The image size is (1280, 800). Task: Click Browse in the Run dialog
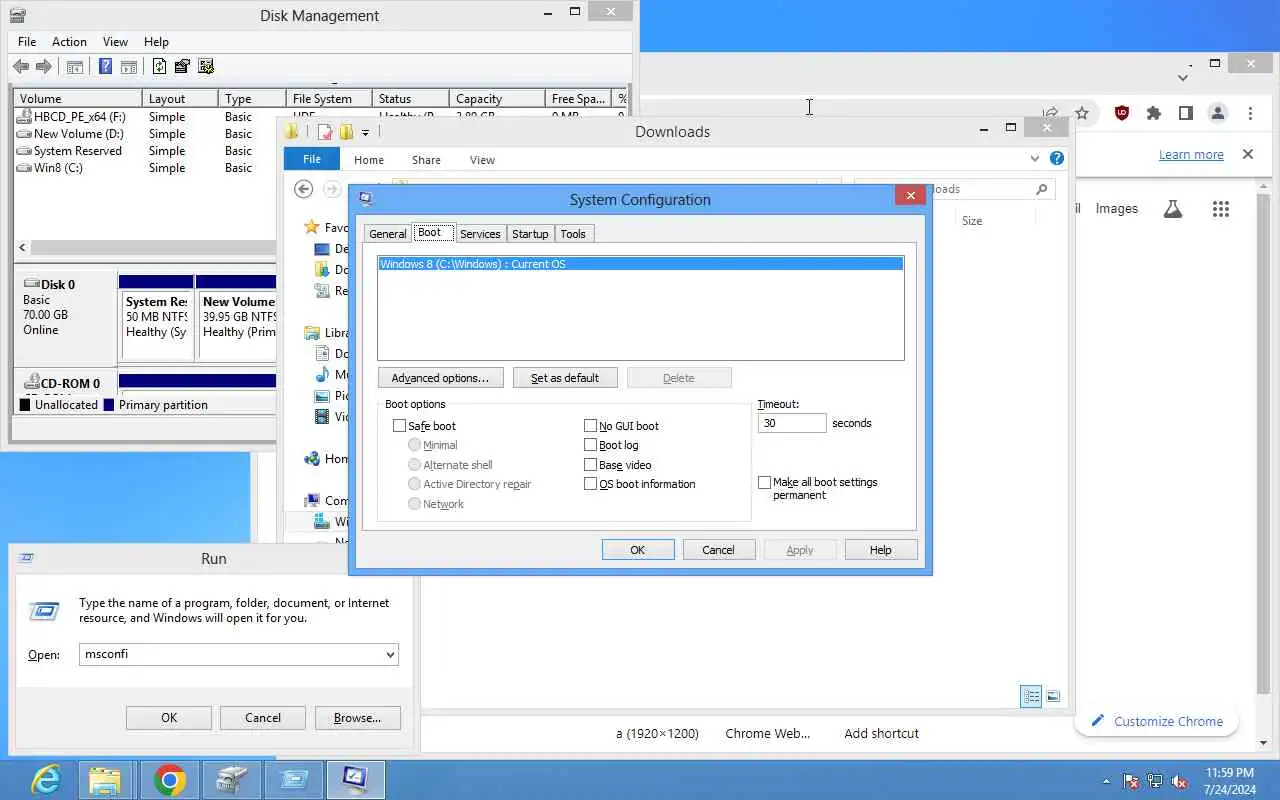tap(358, 718)
